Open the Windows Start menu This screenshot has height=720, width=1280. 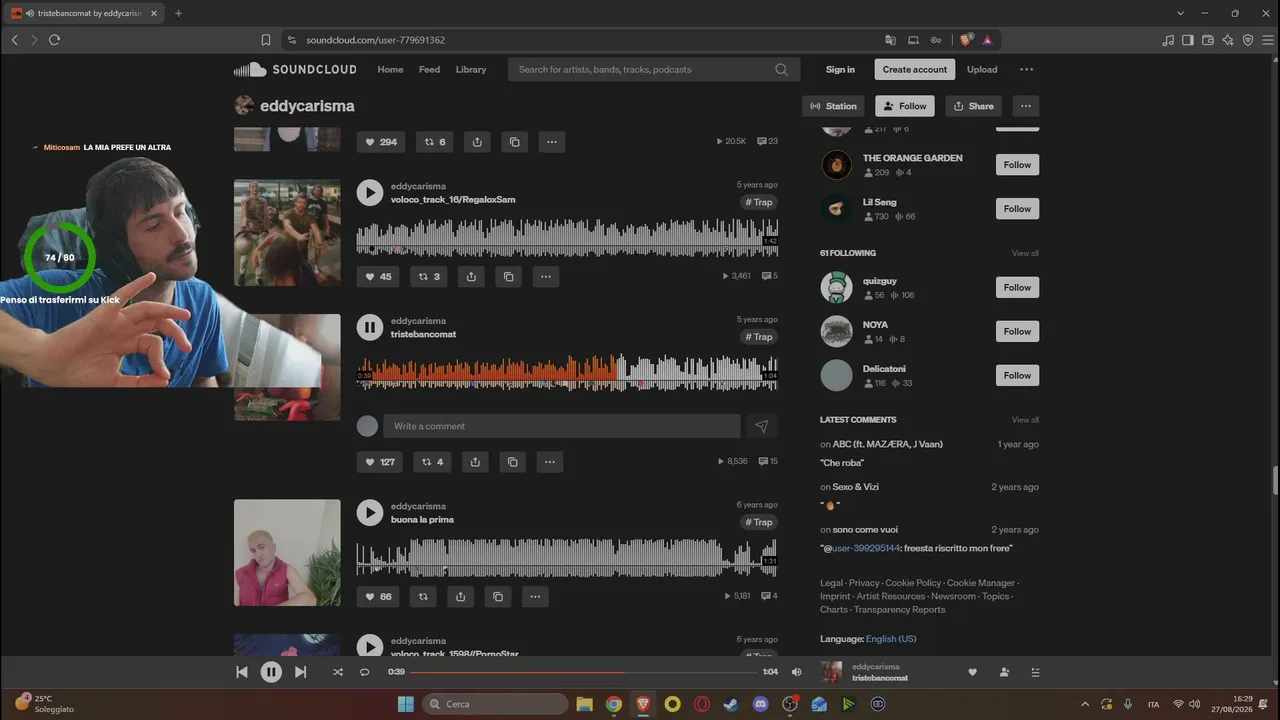click(x=406, y=704)
